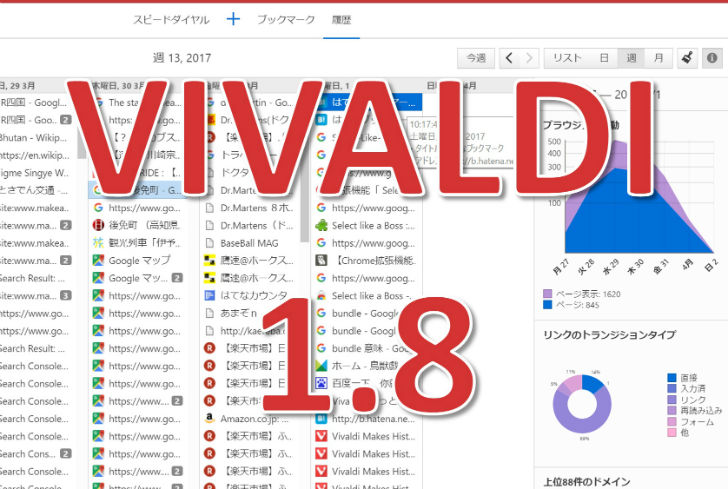Click the 直接 legend color swatch
This screenshot has height=489, width=728.
click(x=672, y=378)
